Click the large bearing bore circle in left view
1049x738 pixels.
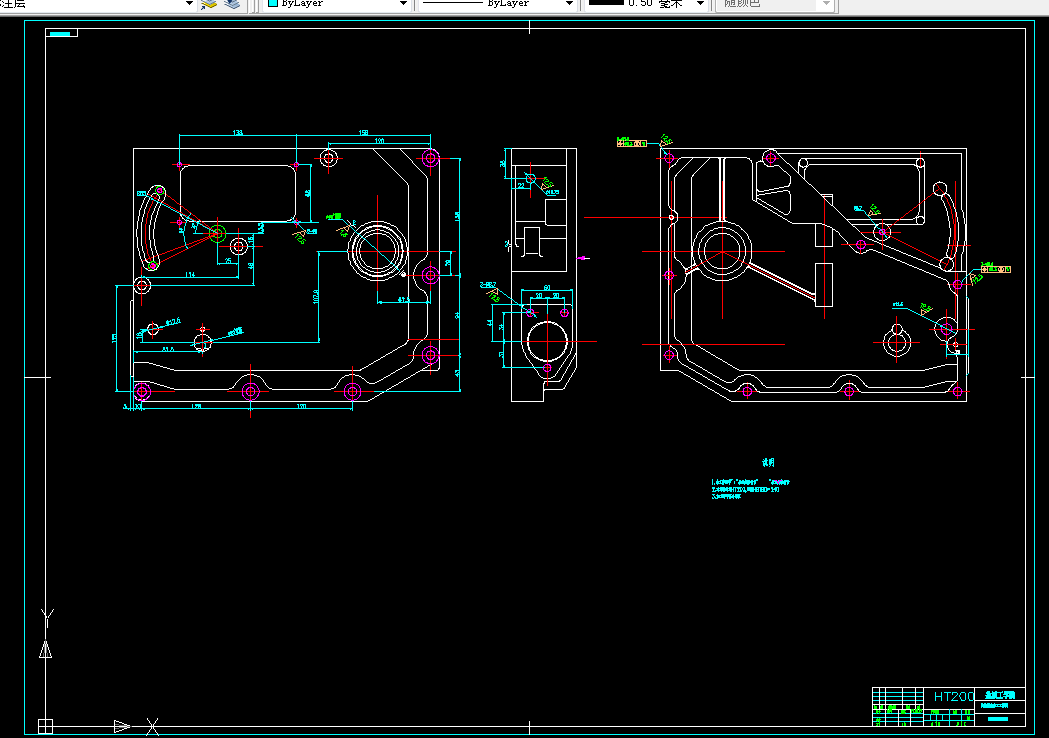click(x=378, y=252)
